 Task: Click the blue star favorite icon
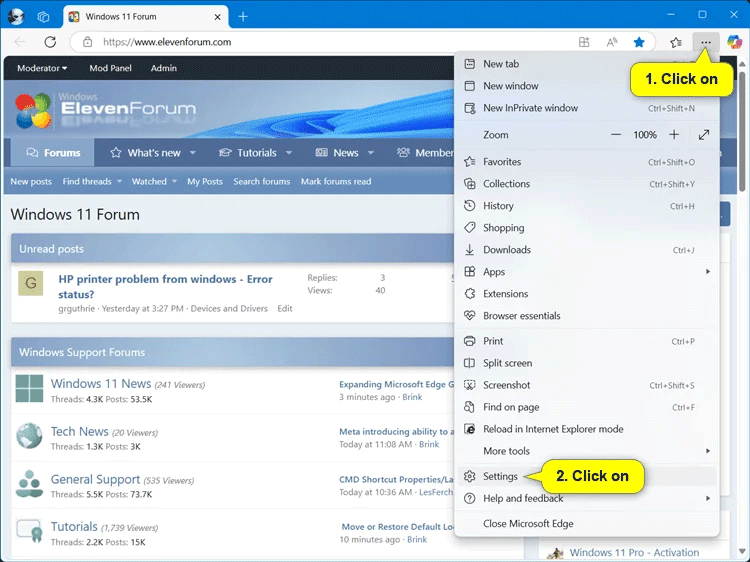(639, 42)
